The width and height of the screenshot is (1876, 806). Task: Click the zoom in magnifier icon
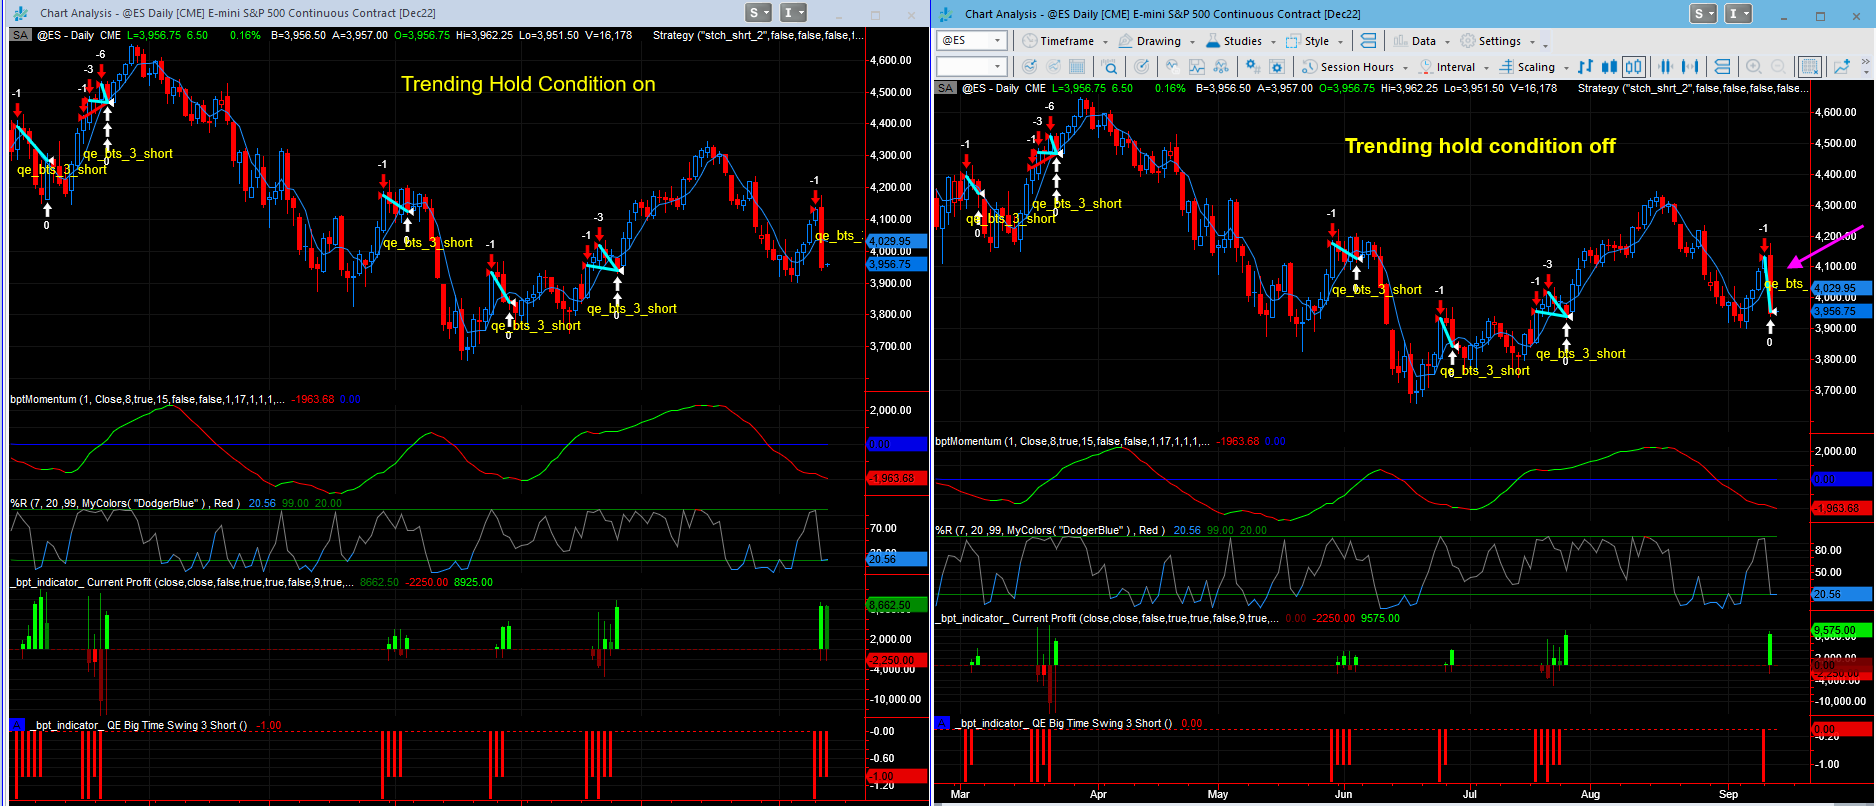(1753, 67)
